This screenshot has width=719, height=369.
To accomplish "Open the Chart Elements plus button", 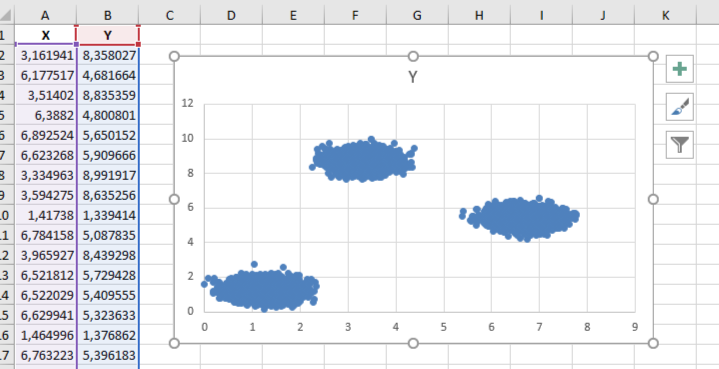I will coord(680,69).
